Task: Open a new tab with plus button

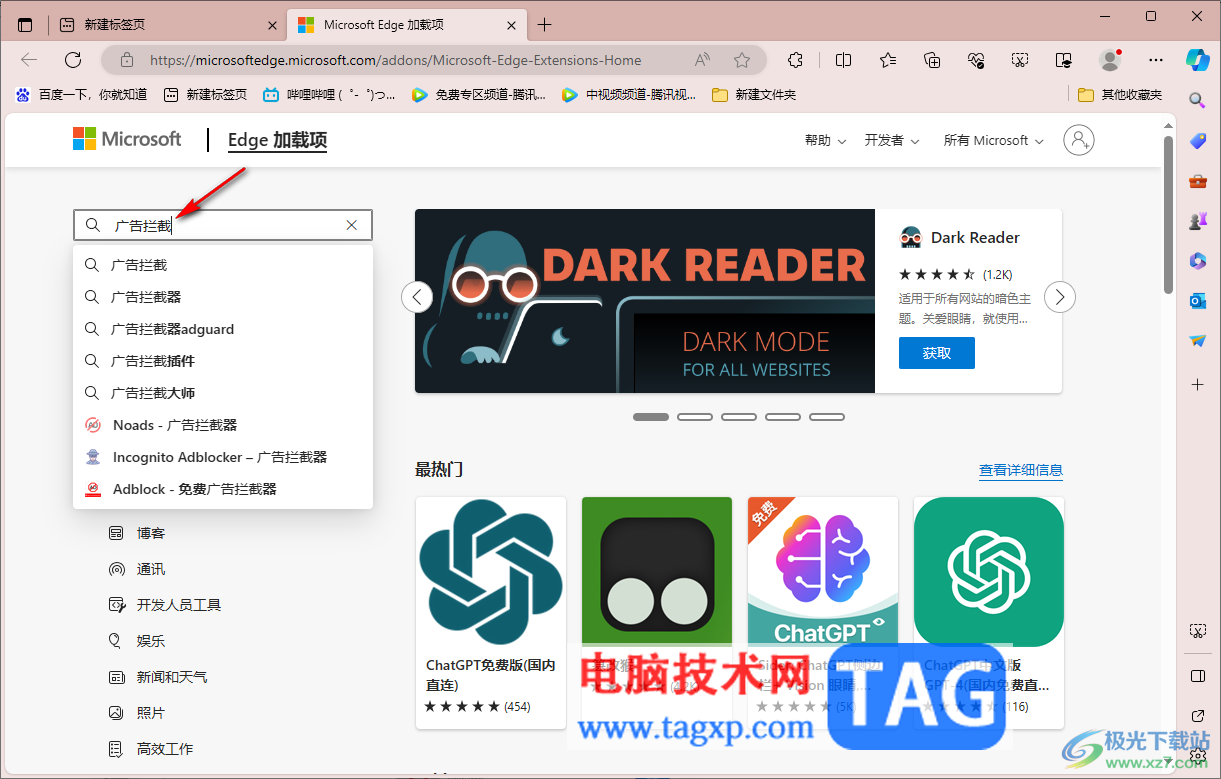Action: (544, 24)
